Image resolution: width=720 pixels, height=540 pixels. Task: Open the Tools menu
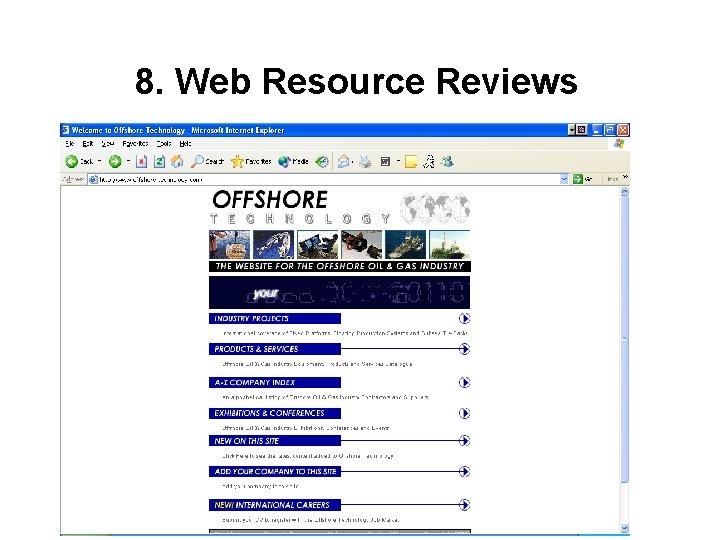(164, 144)
